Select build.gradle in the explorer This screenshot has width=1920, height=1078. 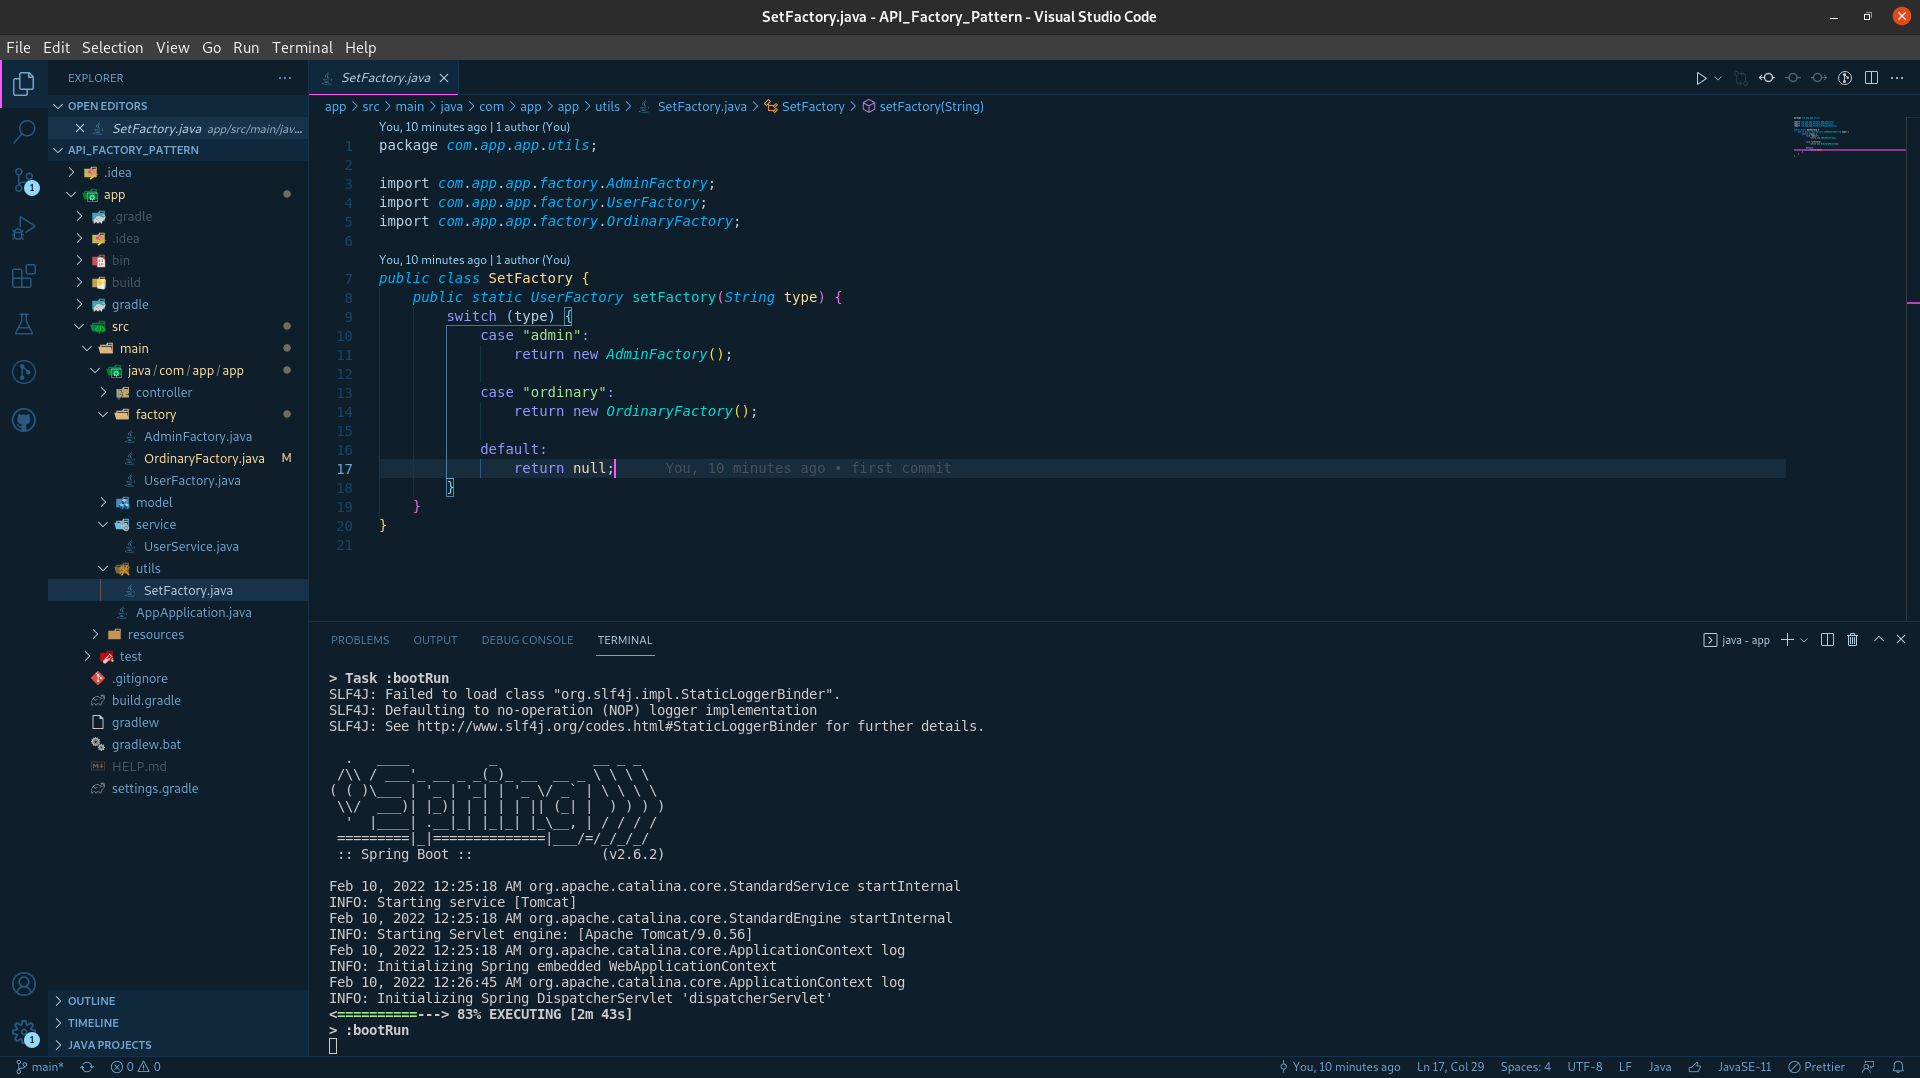179,701
